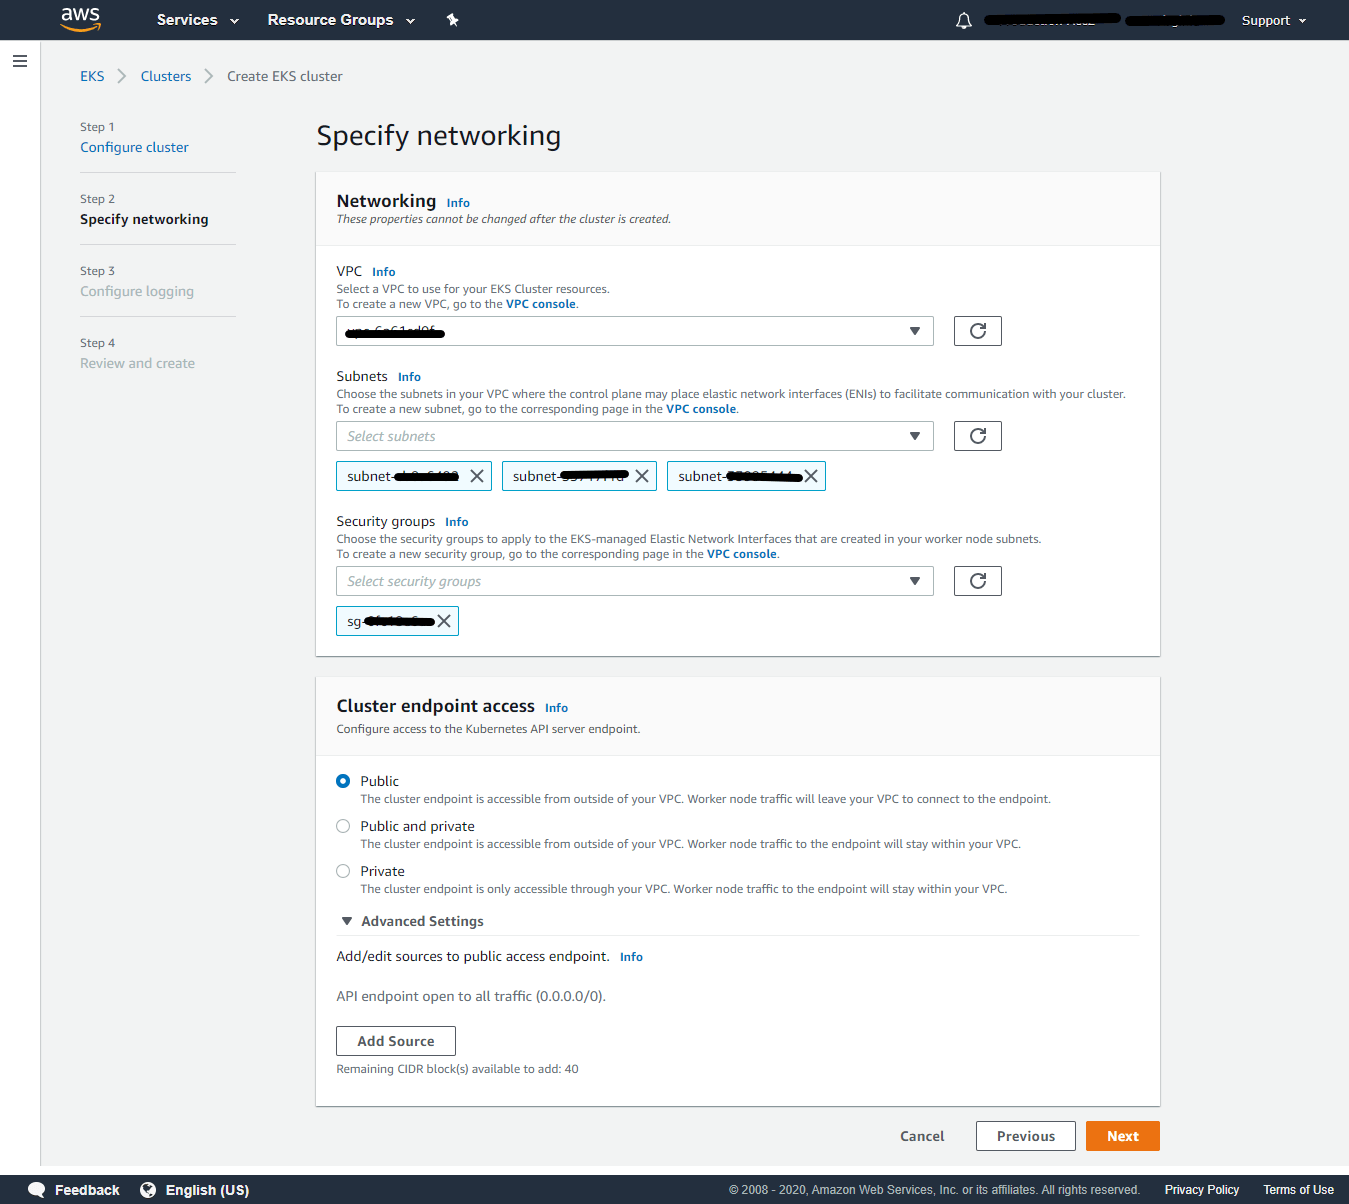Open VPC console link under Subnets description
This screenshot has width=1349, height=1204.
[701, 409]
